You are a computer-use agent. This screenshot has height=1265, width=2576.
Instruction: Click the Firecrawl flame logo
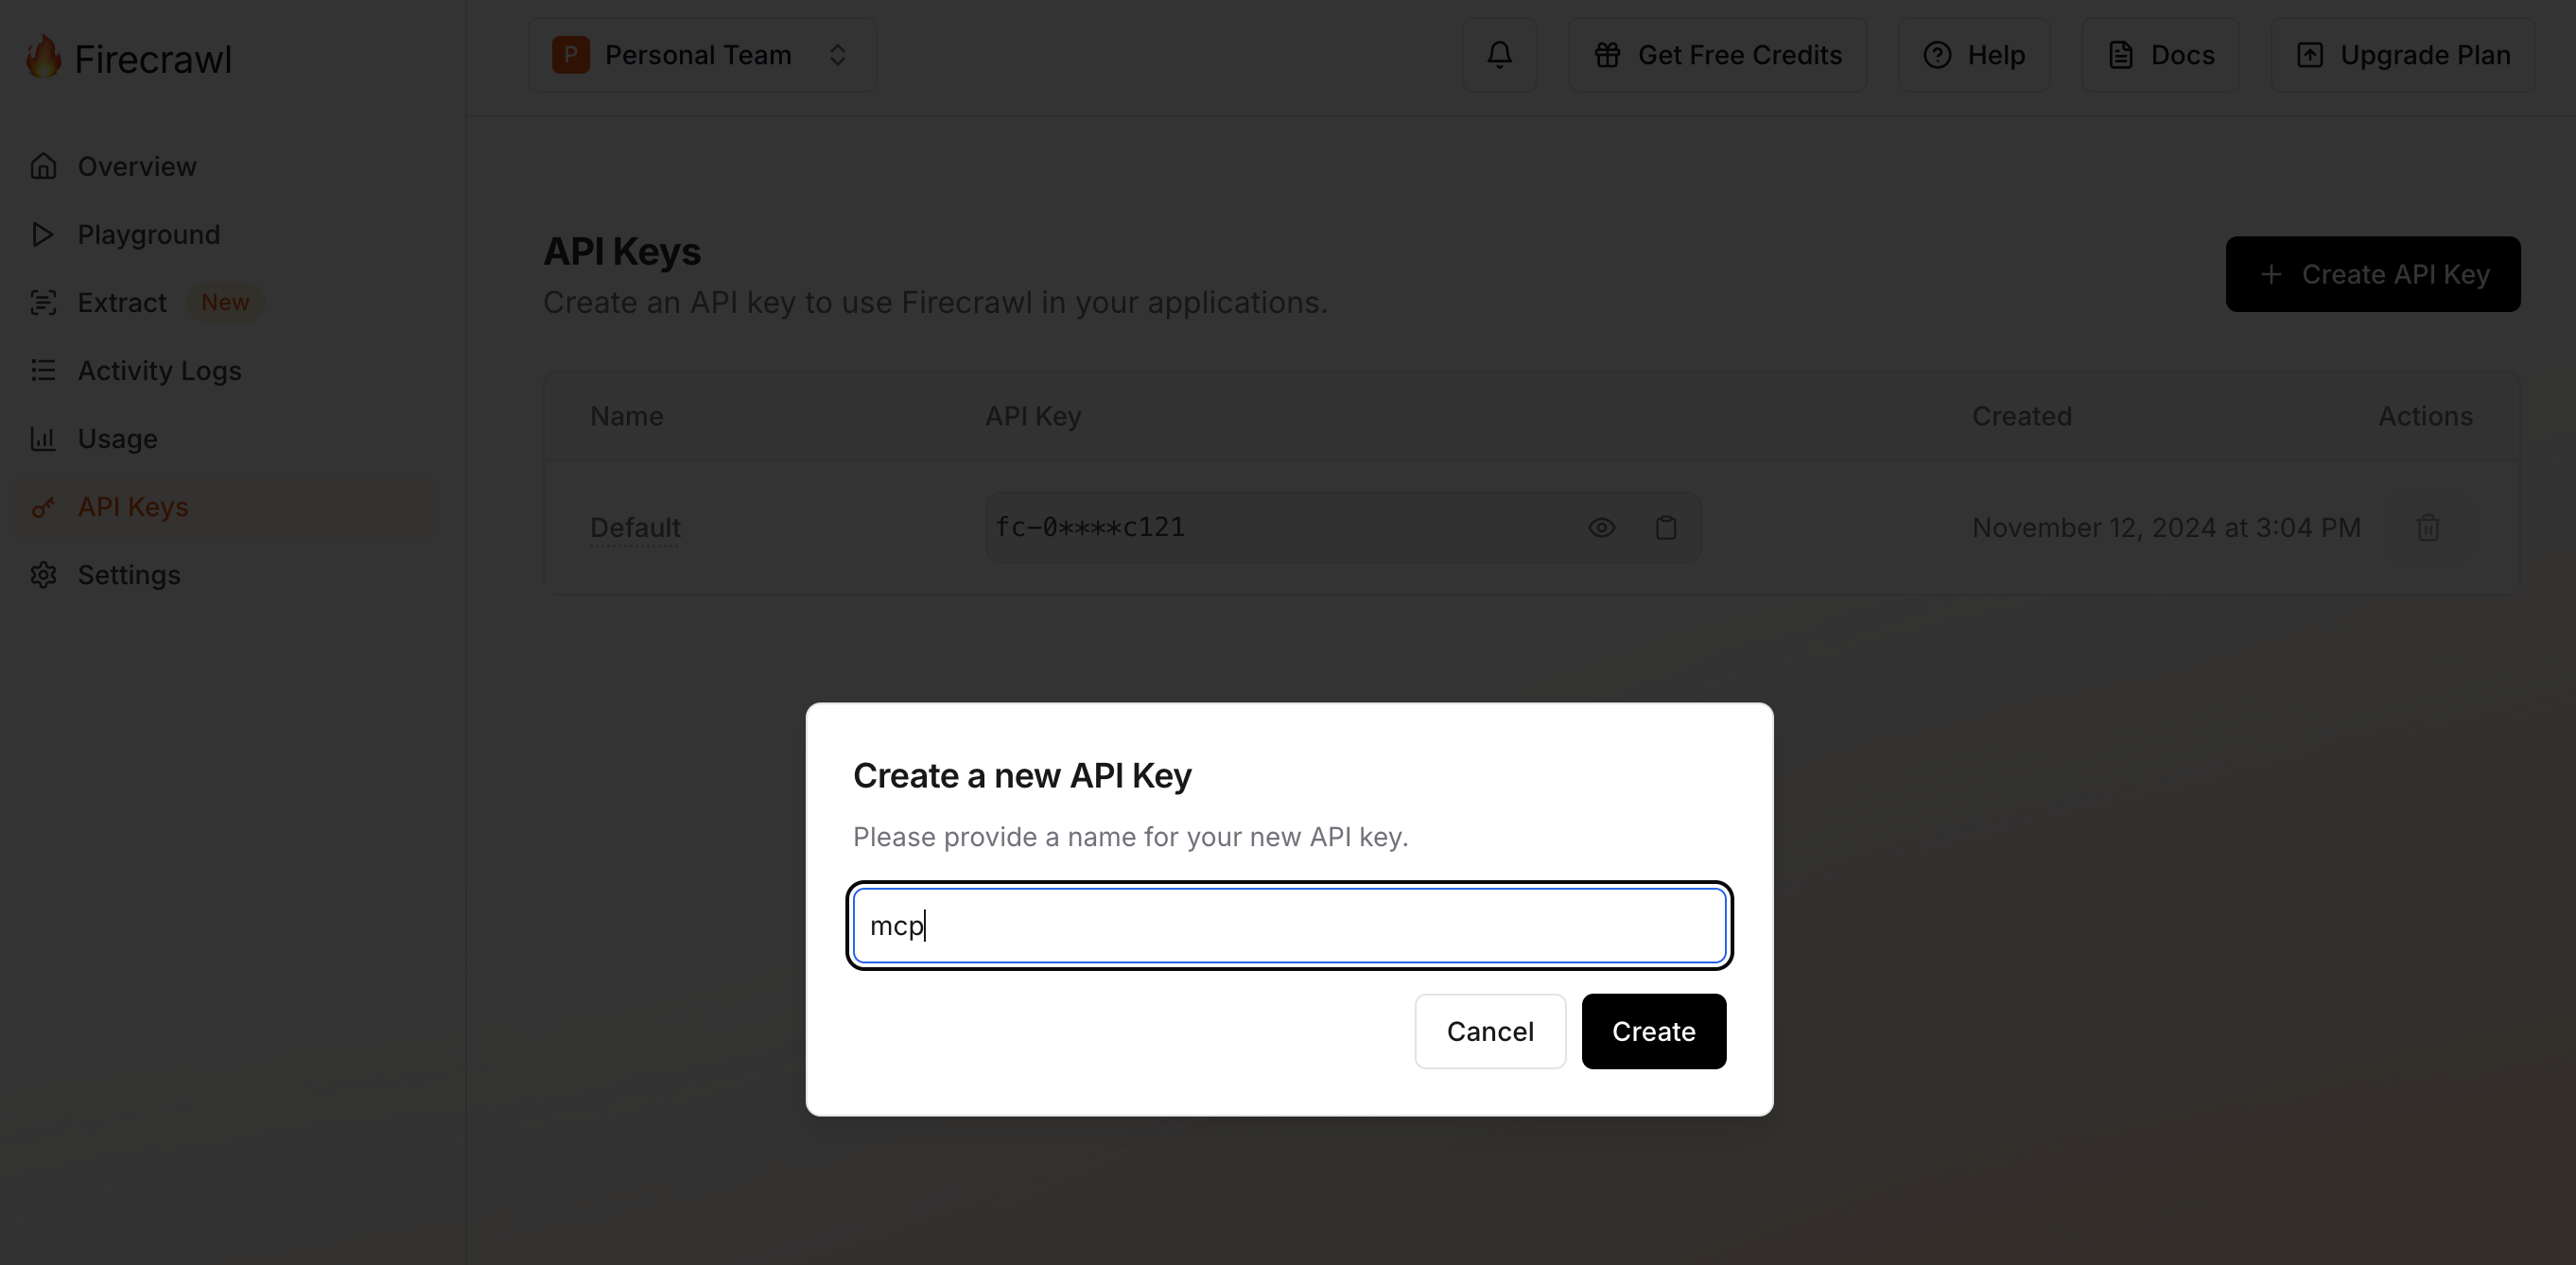click(43, 56)
